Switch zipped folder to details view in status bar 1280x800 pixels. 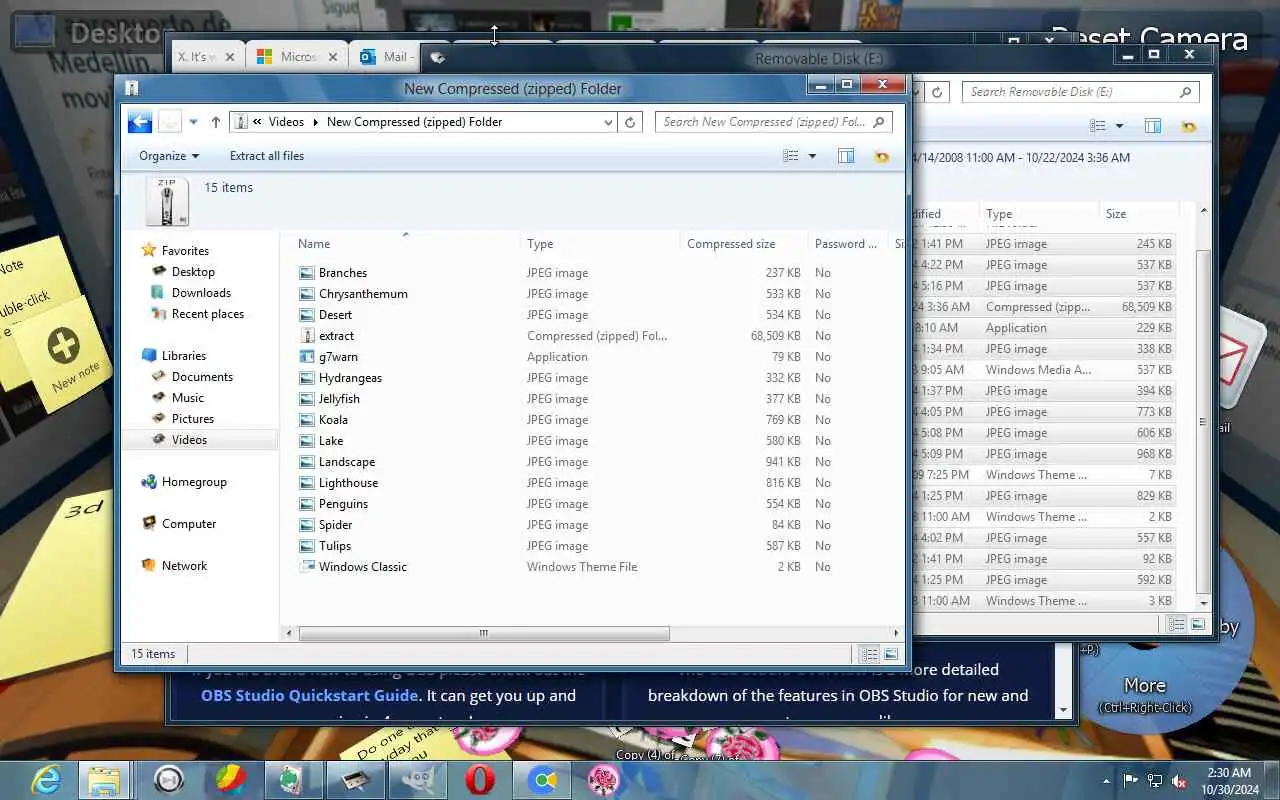[x=870, y=654]
